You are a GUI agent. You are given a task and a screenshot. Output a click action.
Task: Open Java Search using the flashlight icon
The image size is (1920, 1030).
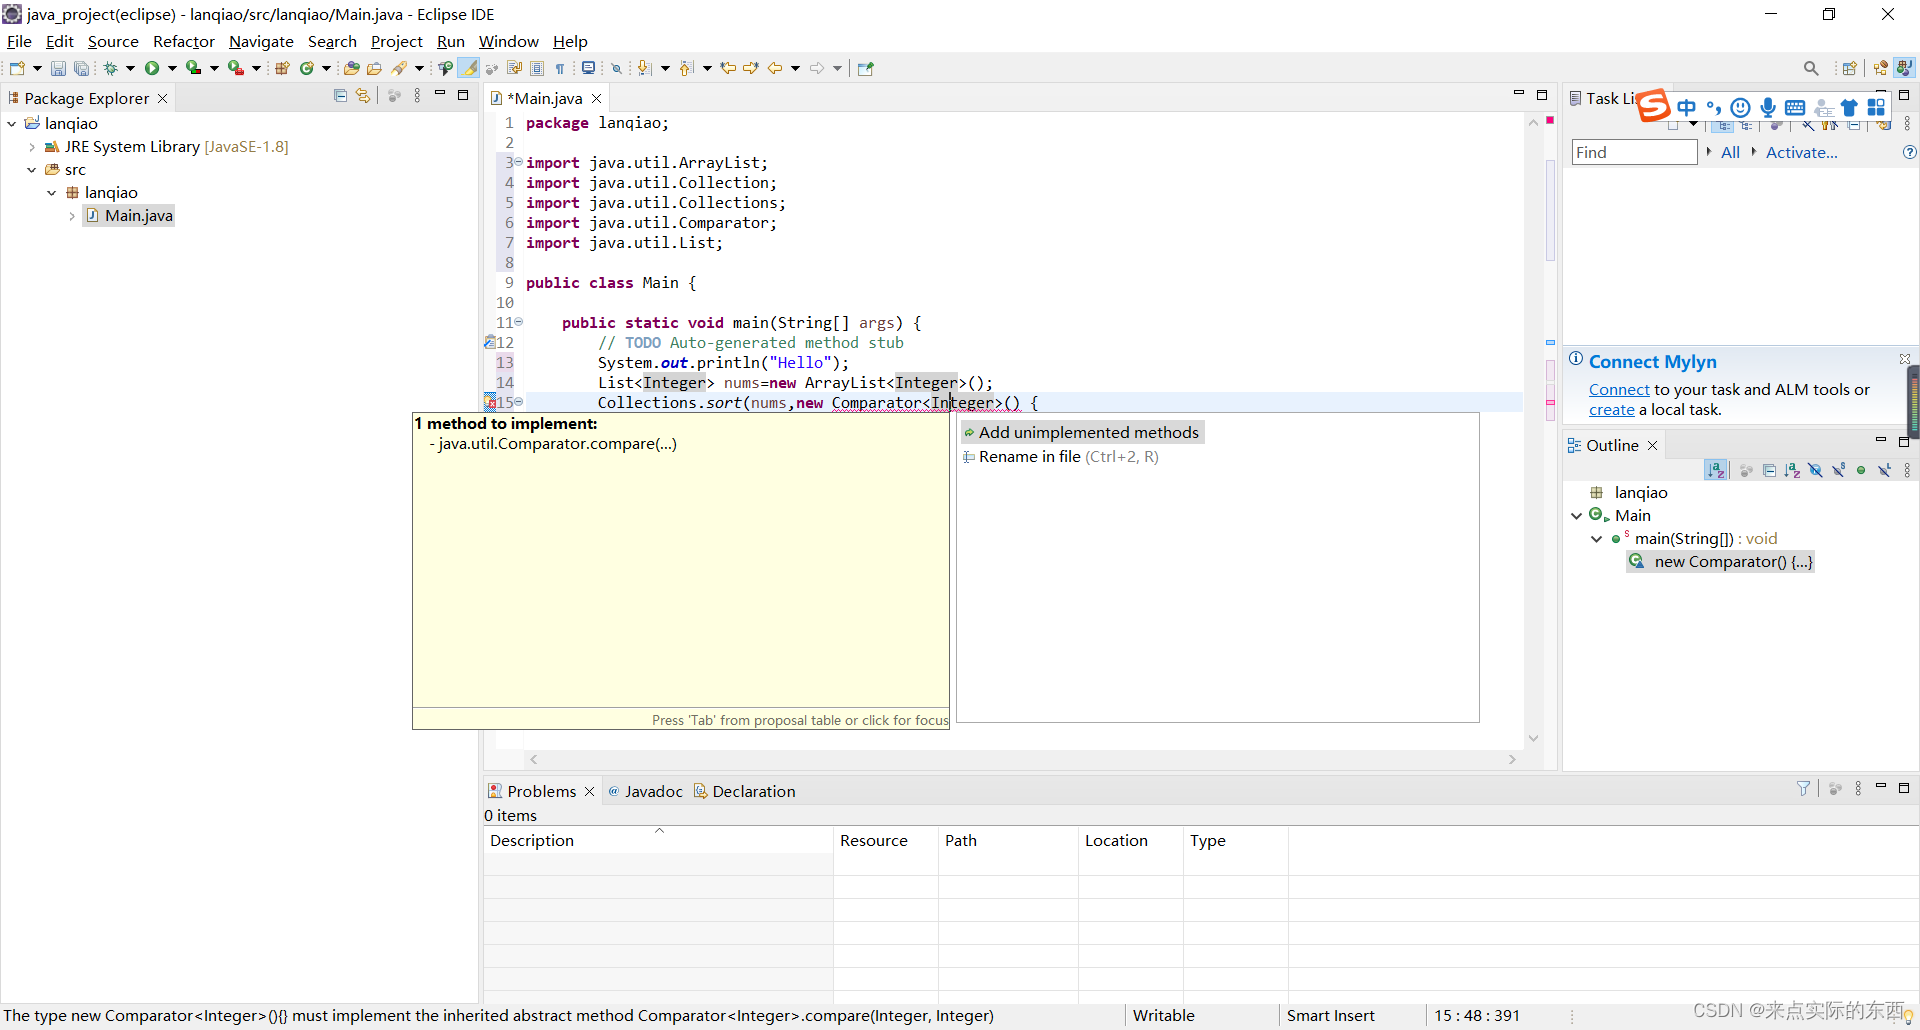tap(401, 68)
